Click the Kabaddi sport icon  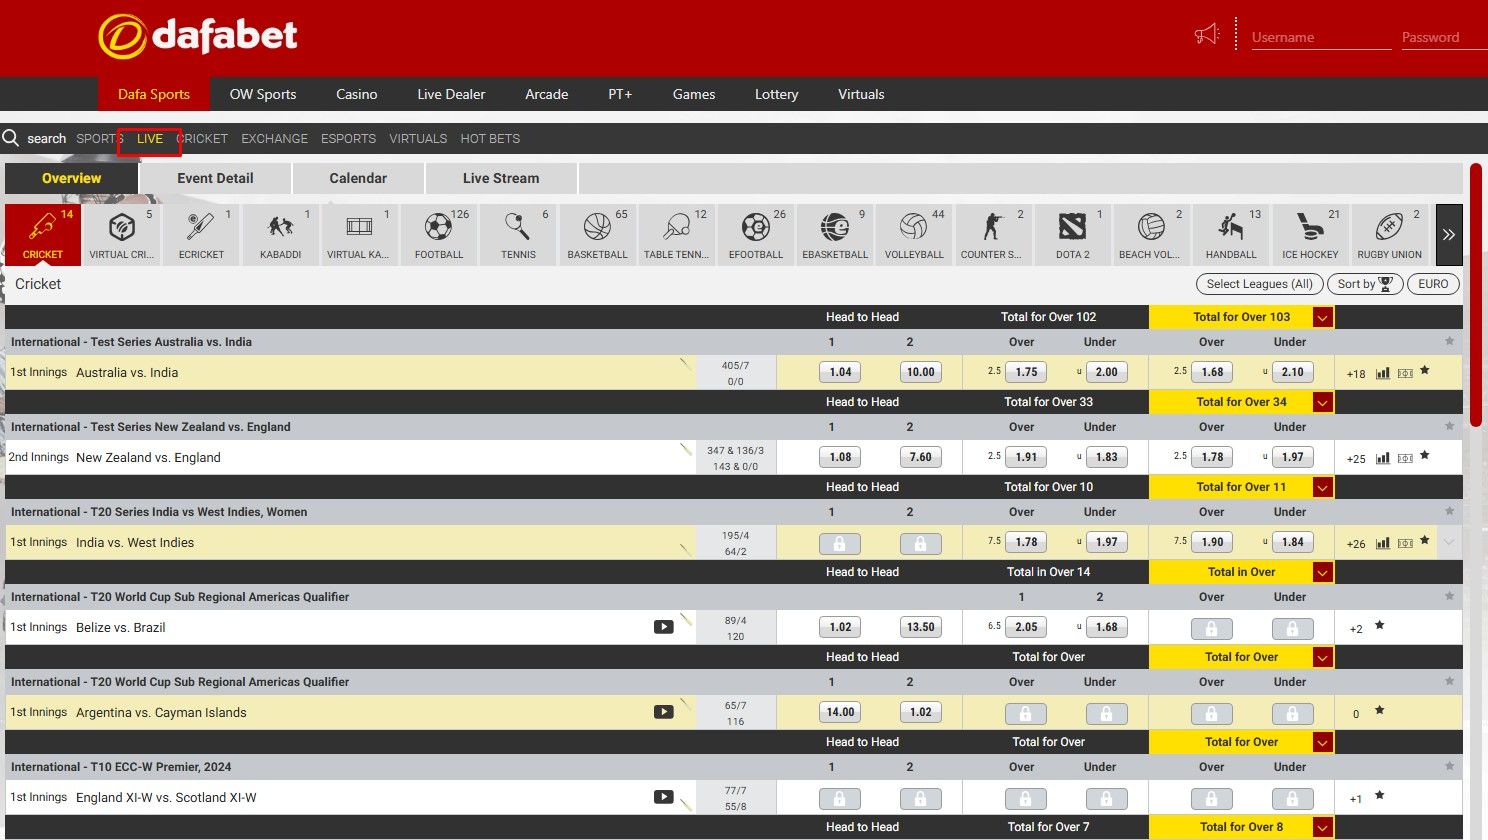tap(281, 234)
